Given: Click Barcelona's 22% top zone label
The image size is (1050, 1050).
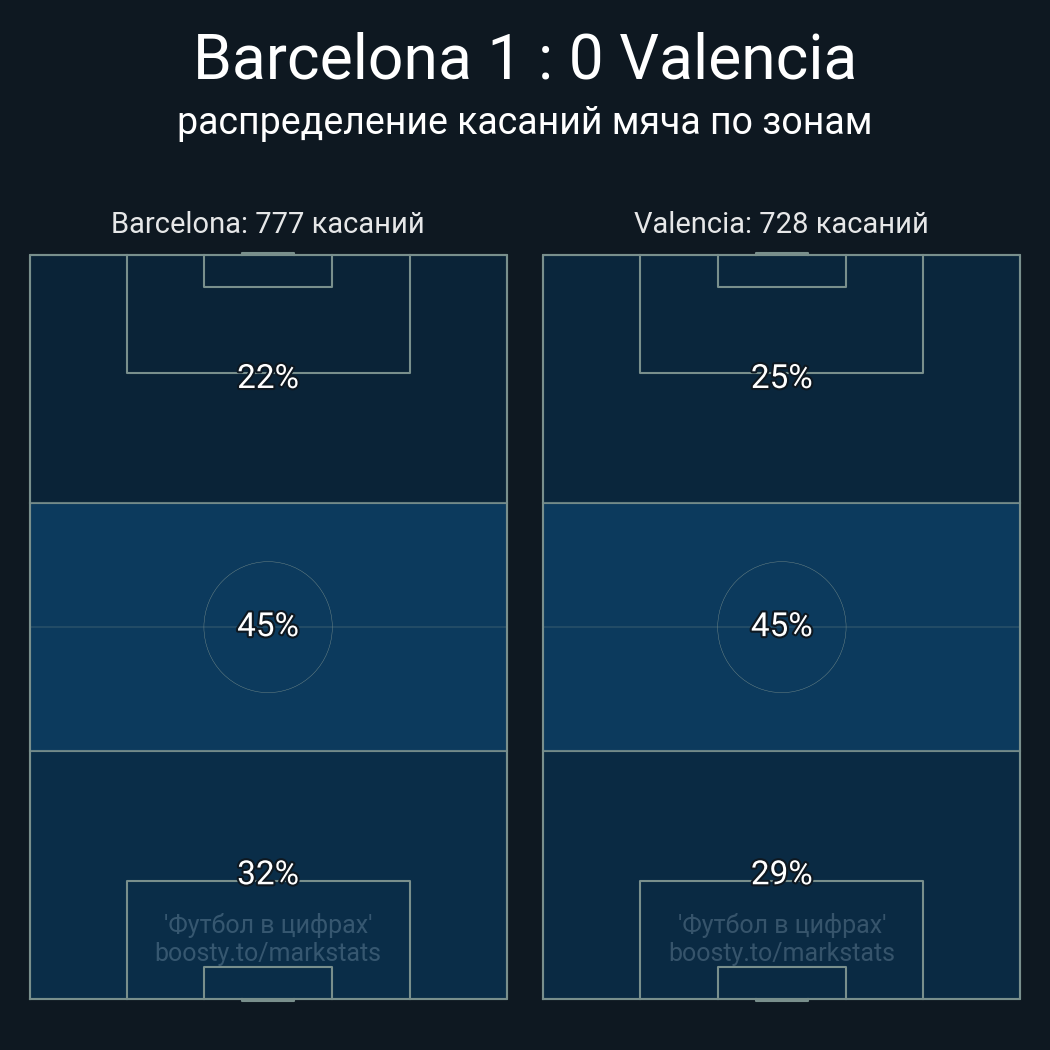Looking at the screenshot, I should tap(268, 377).
